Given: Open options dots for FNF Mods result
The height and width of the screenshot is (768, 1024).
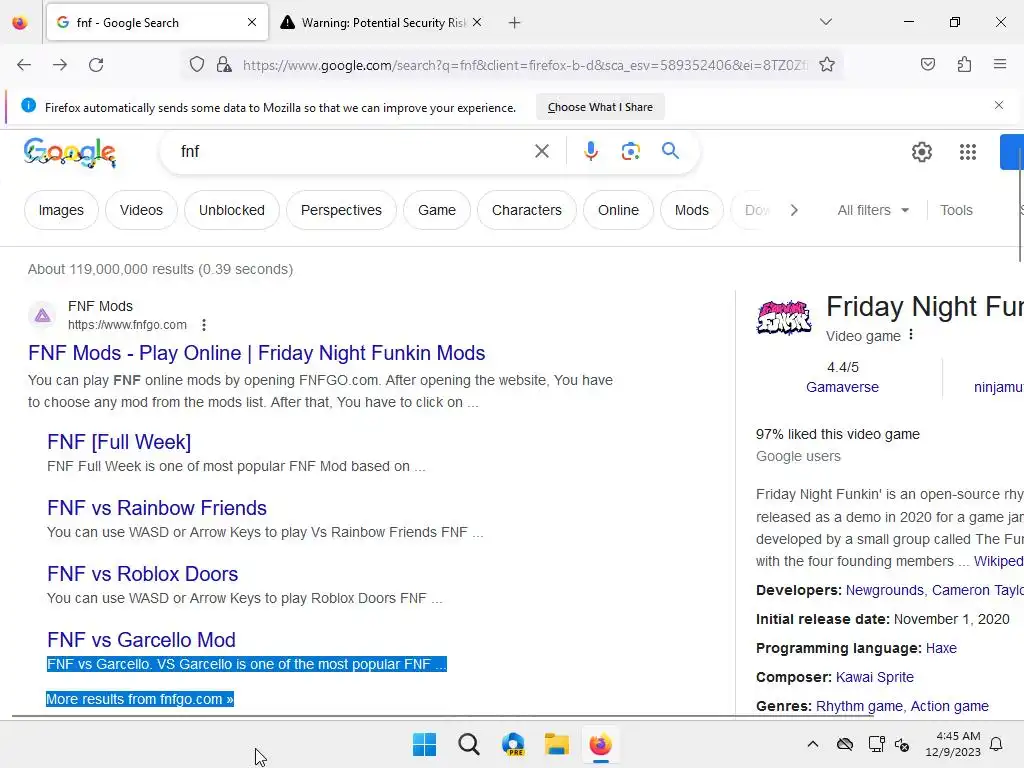Looking at the screenshot, I should [204, 325].
